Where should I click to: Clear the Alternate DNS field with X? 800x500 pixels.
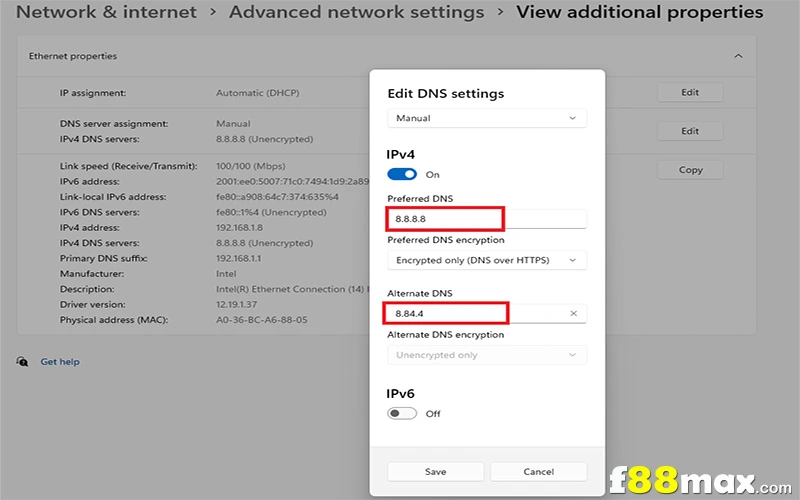[x=573, y=313]
